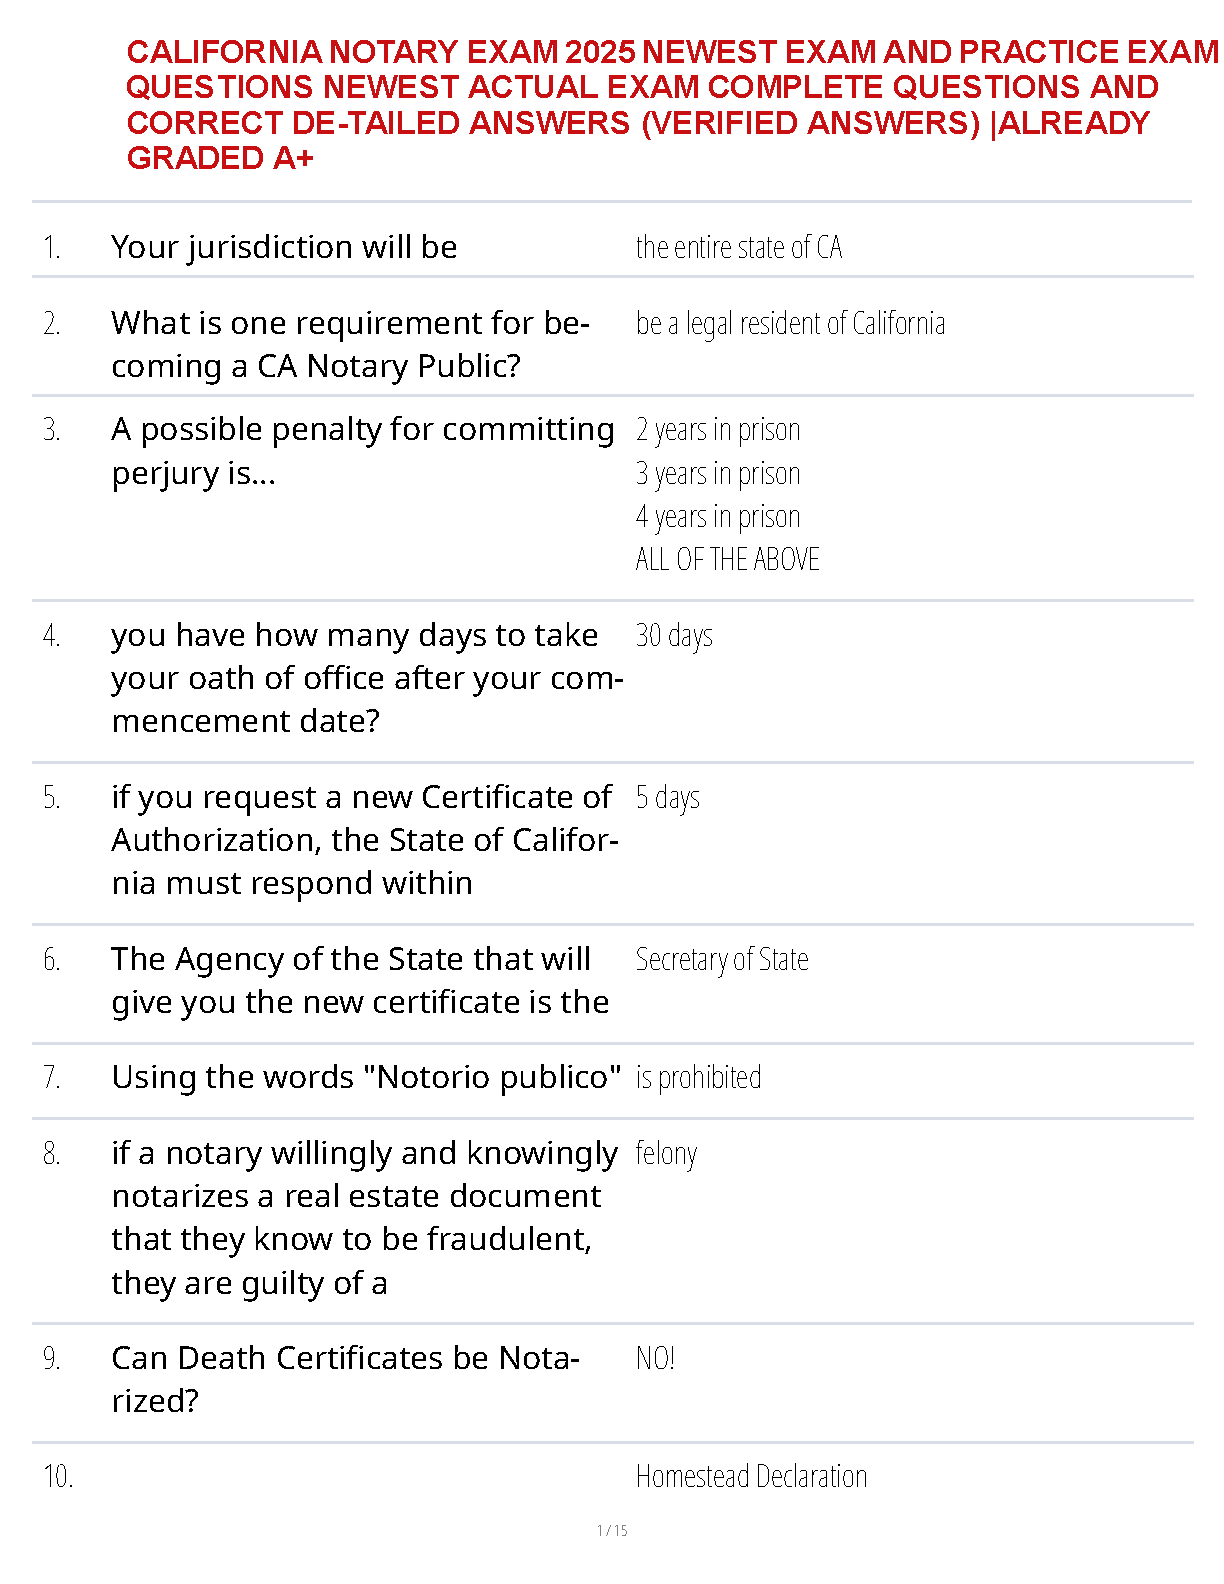Click the '3 years in prison' line
Image resolution: width=1224 pixels, height=1584 pixels.
click(718, 473)
